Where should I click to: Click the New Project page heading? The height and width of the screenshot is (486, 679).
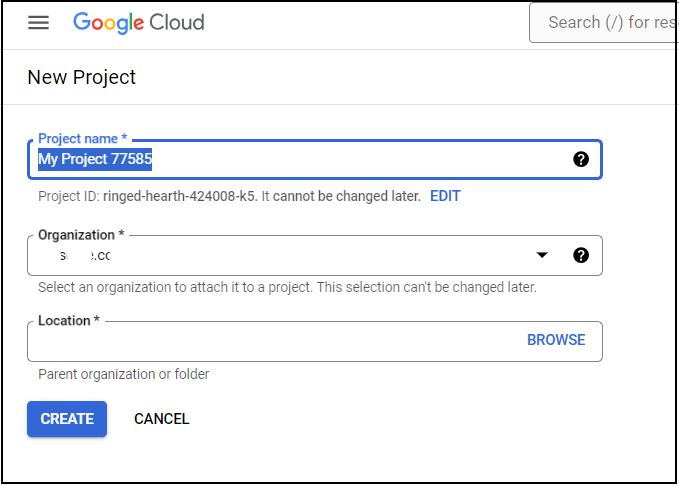(81, 78)
